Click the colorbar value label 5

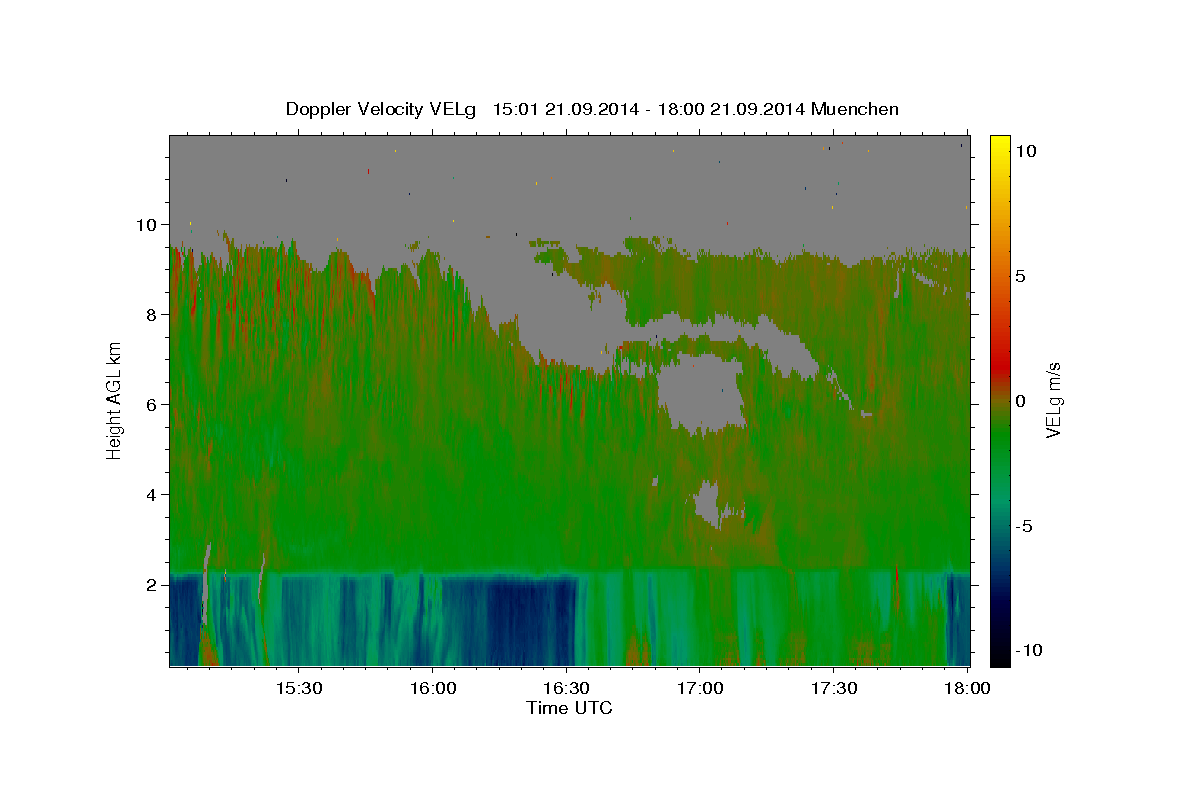(1020, 276)
